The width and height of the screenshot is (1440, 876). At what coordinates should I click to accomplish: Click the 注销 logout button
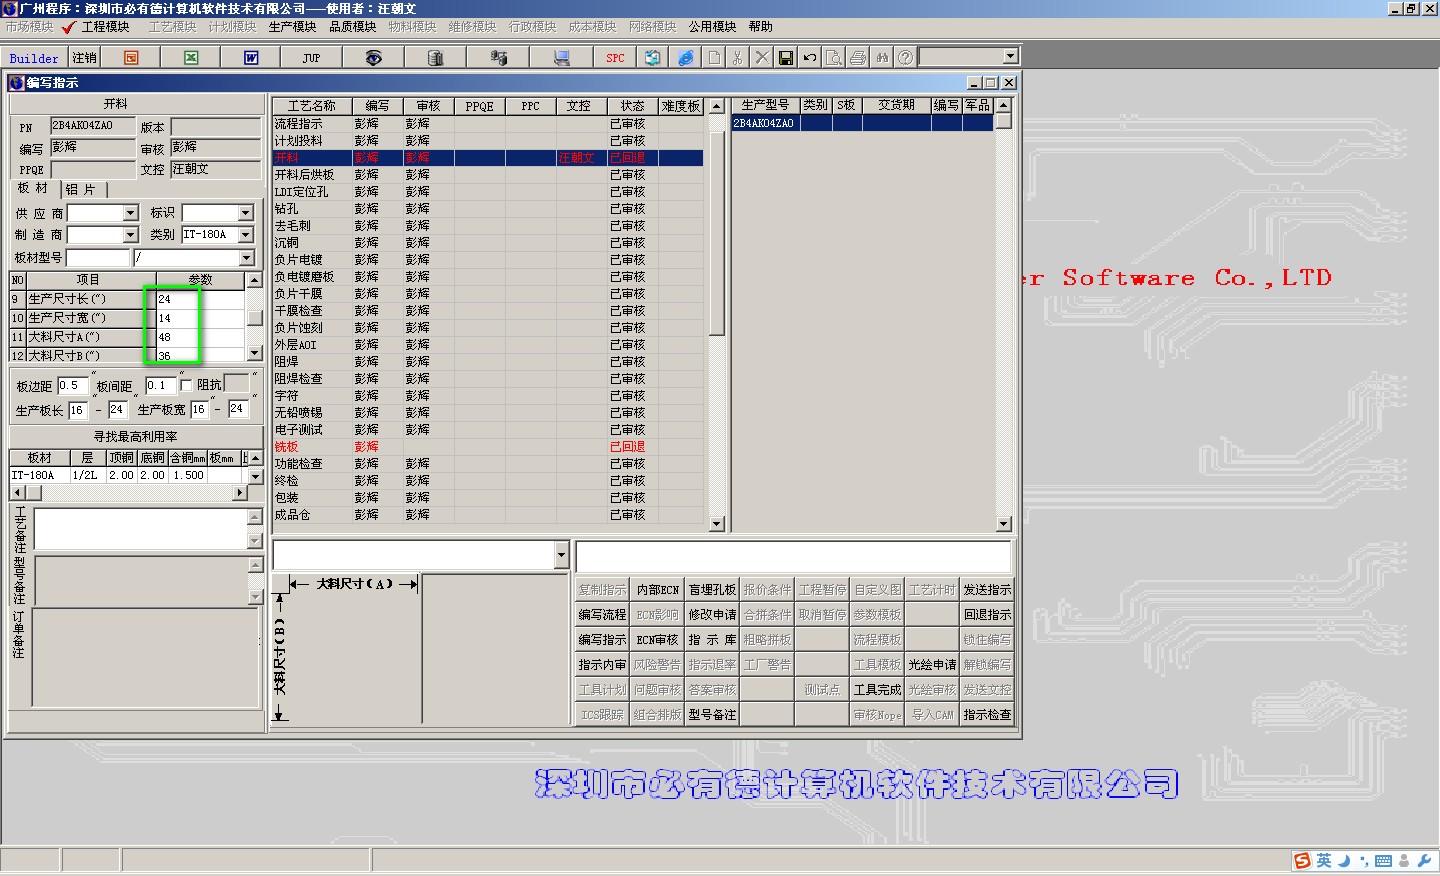coord(85,58)
